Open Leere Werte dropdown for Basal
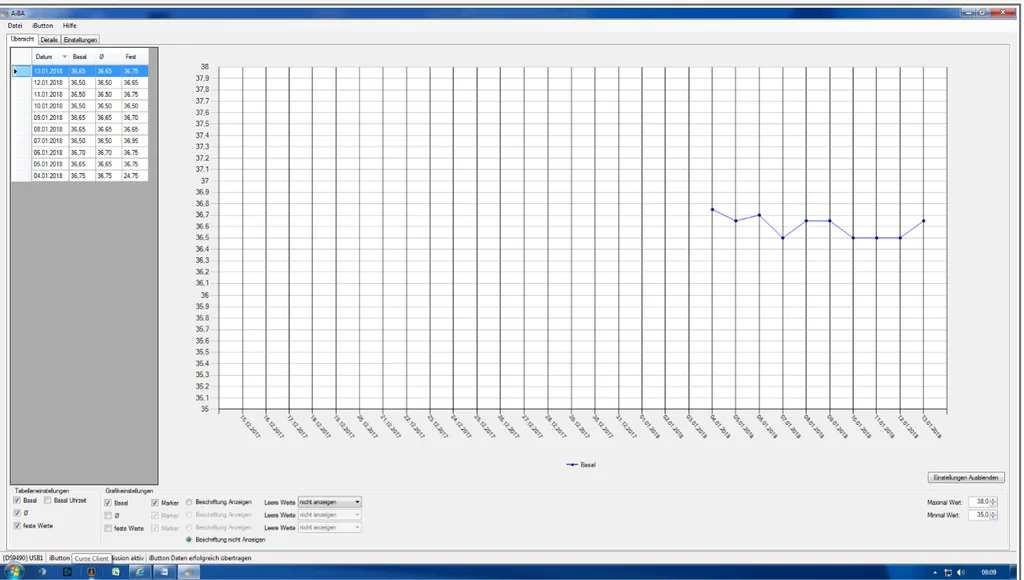 (x=330, y=502)
